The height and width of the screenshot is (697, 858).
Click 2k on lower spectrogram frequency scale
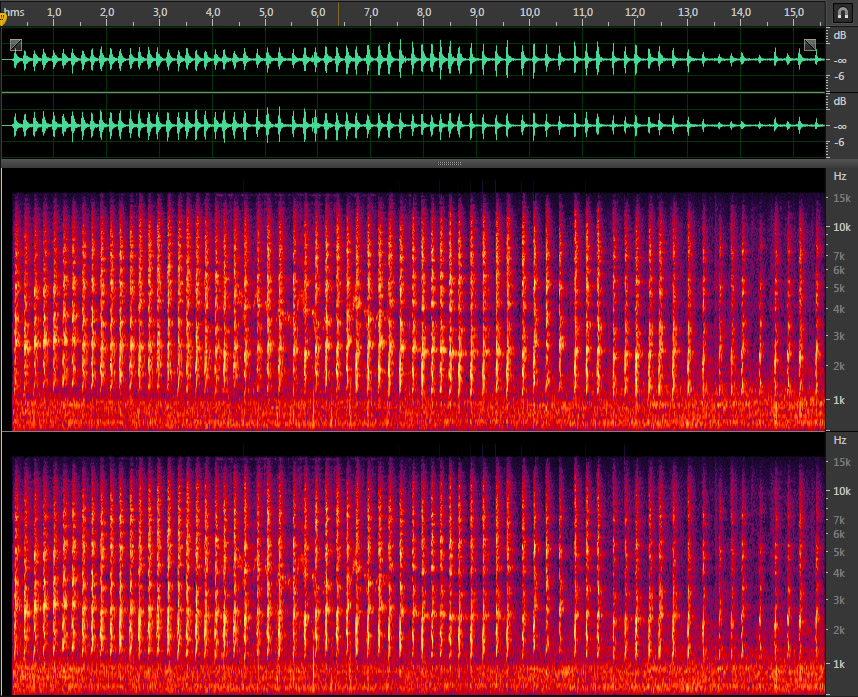[x=839, y=630]
